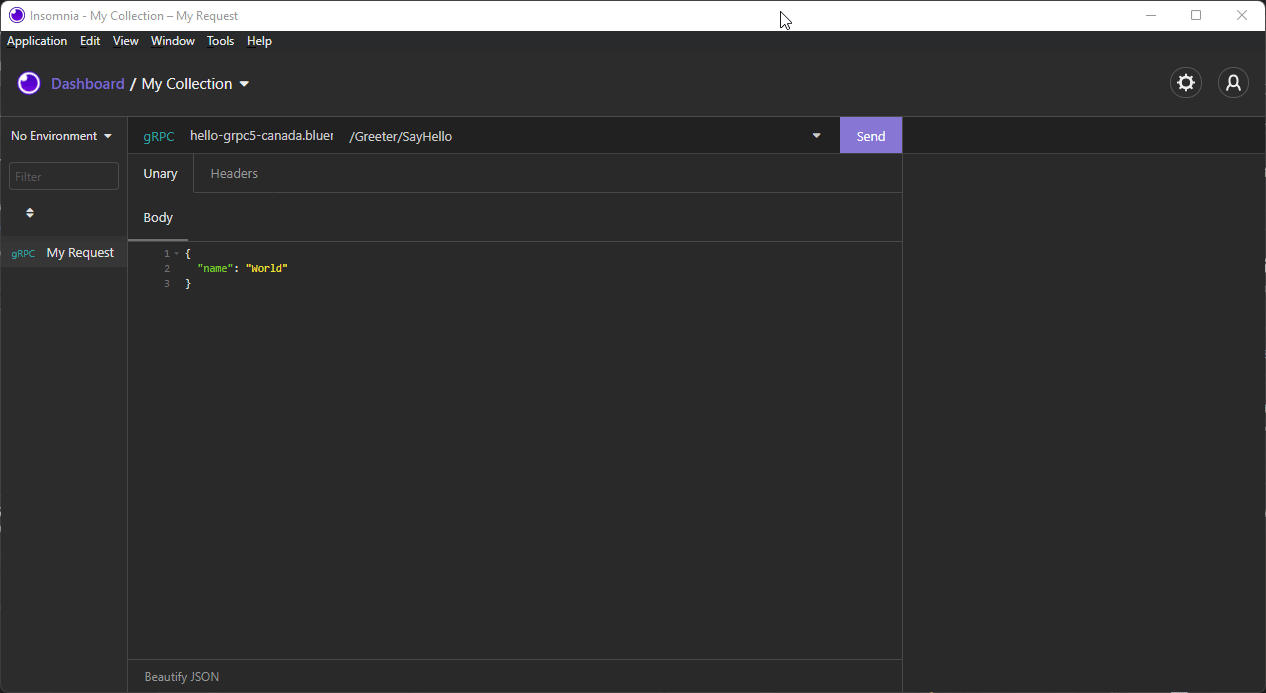Click the /Greeter/SayHello method text
This screenshot has width=1266, height=693.
pyautogui.click(x=401, y=136)
